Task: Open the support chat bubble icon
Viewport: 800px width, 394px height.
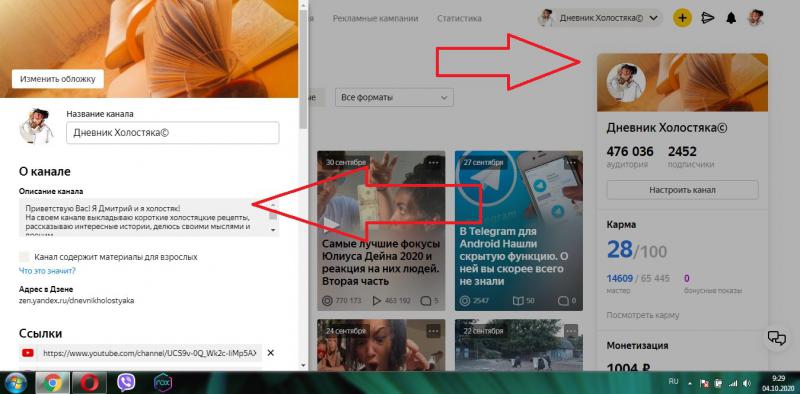Action: [777, 337]
